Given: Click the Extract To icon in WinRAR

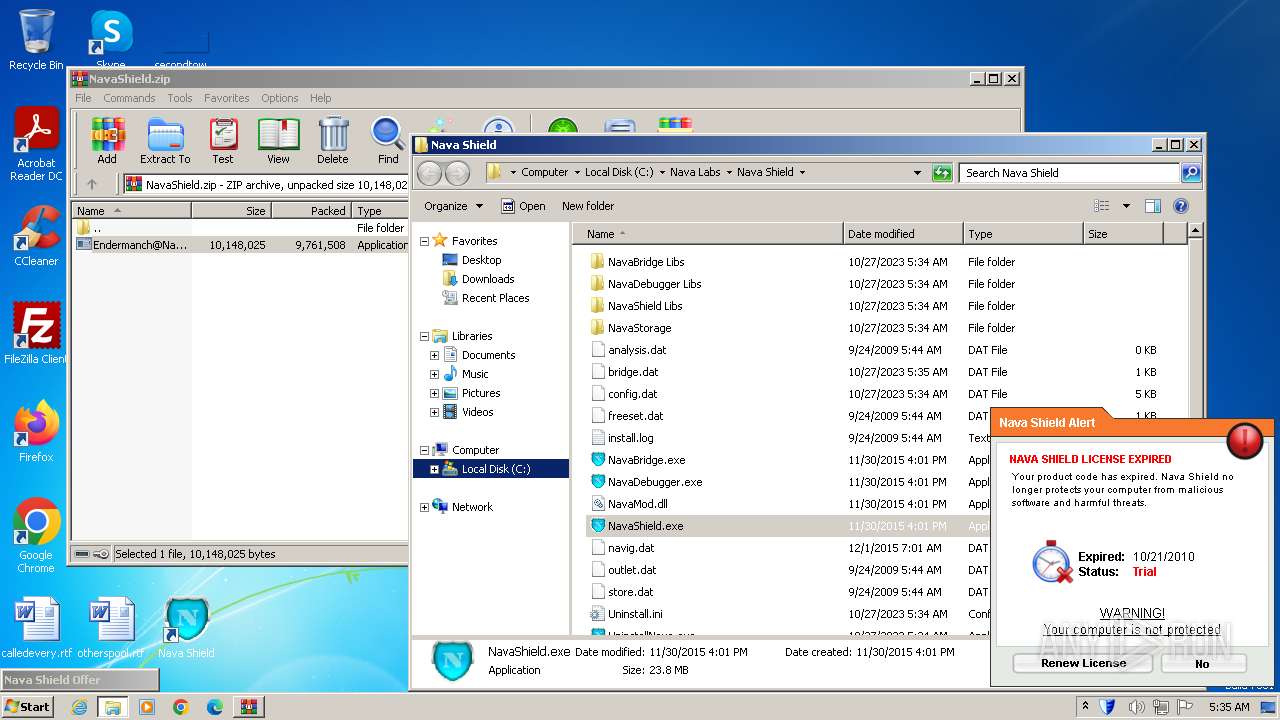Looking at the screenshot, I should coord(165,141).
